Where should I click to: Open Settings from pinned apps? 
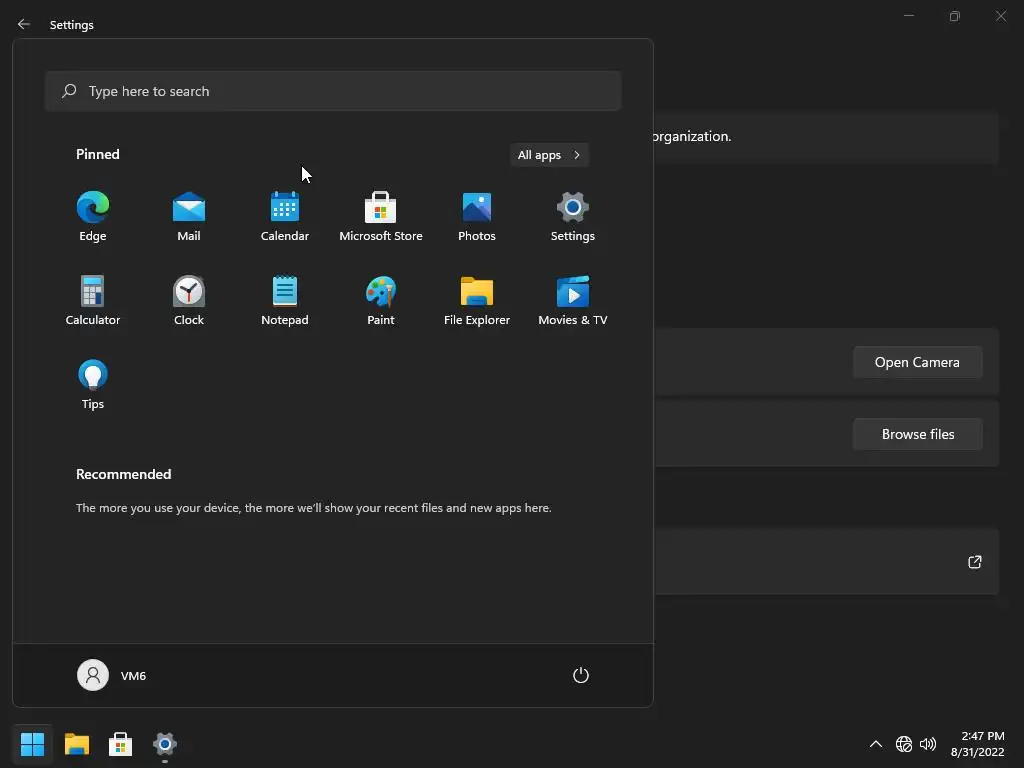(573, 217)
